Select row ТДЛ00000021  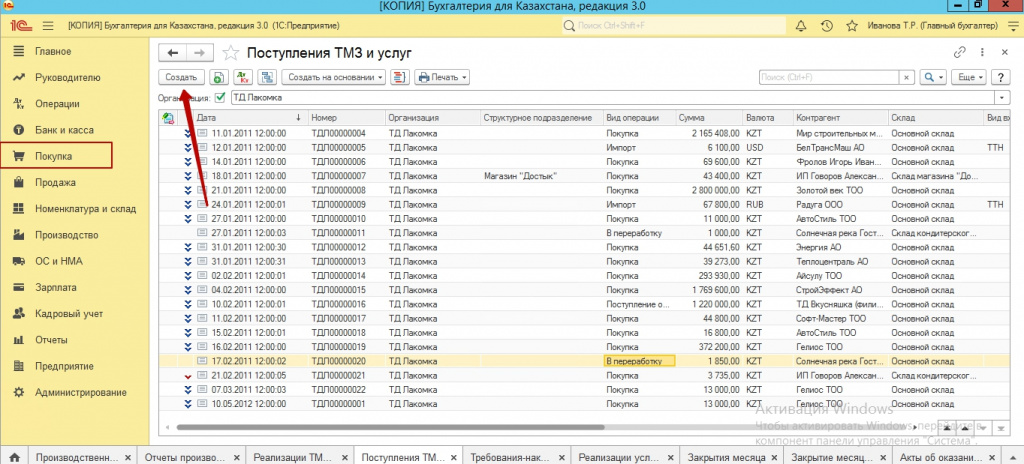(x=584, y=376)
